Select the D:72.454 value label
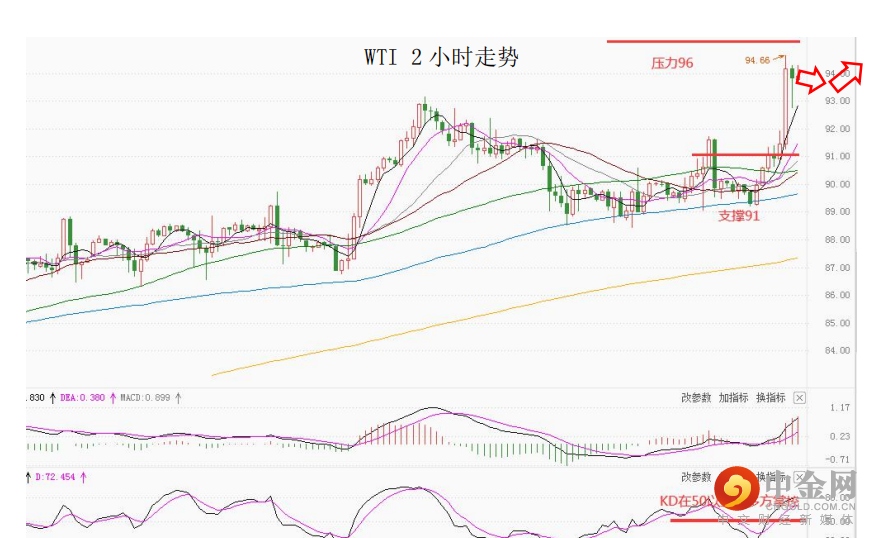This screenshot has height=538, width=871. 55,477
